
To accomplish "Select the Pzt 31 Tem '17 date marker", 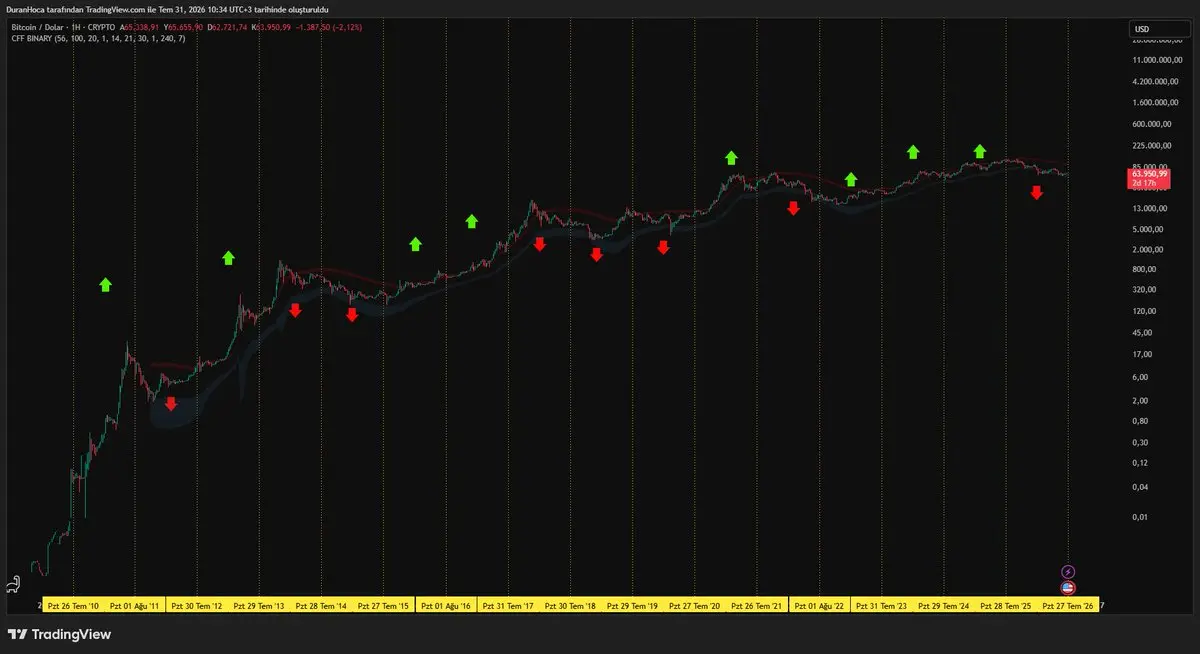I will coord(508,606).
